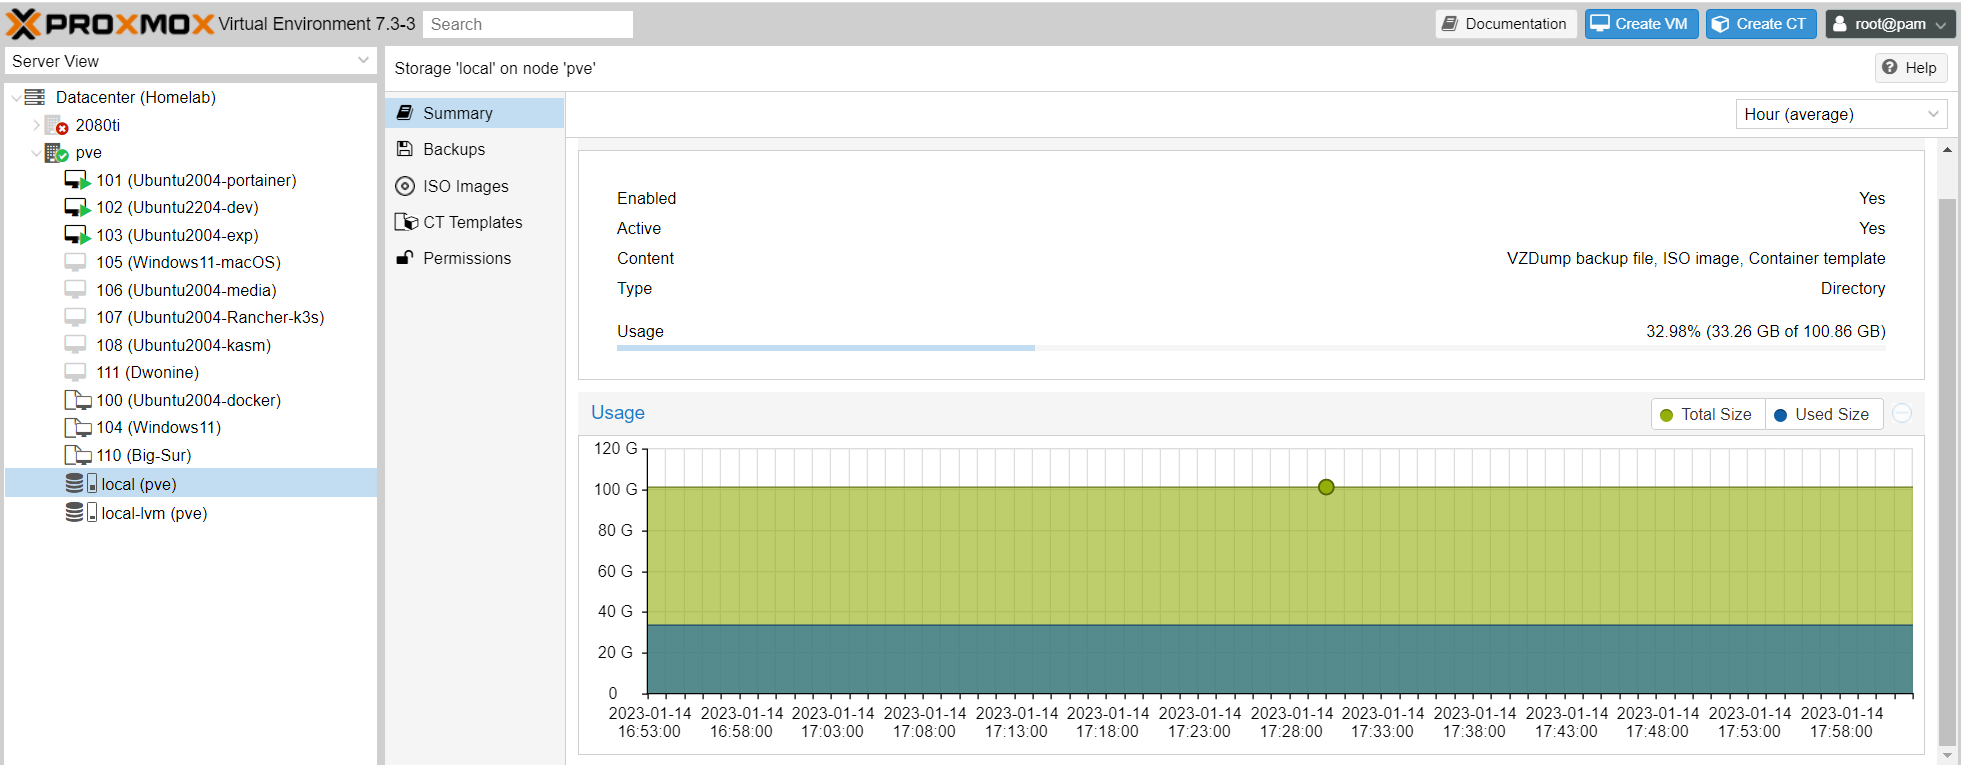Screen dimensions: 1961x765
Task: Open the ISO Images tab
Action: pyautogui.click(x=474, y=186)
